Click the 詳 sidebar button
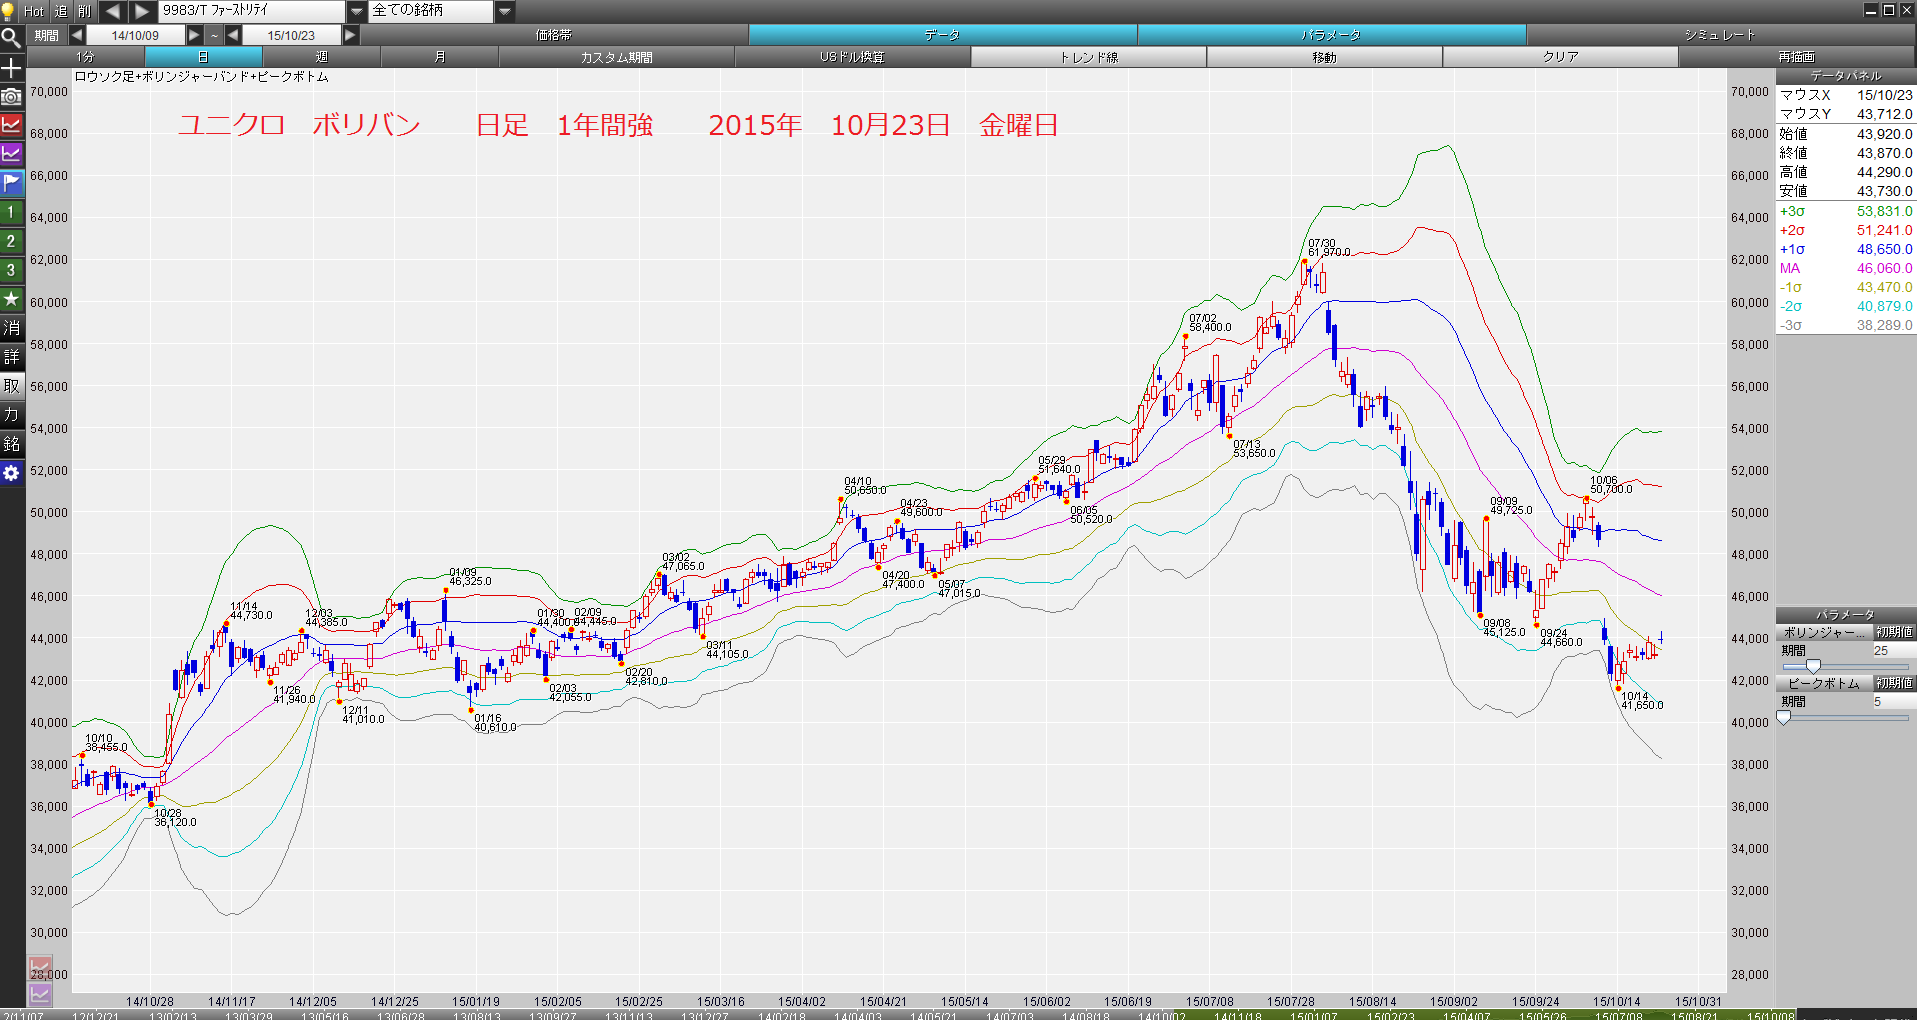This screenshot has height=1020, width=1917. (x=11, y=357)
